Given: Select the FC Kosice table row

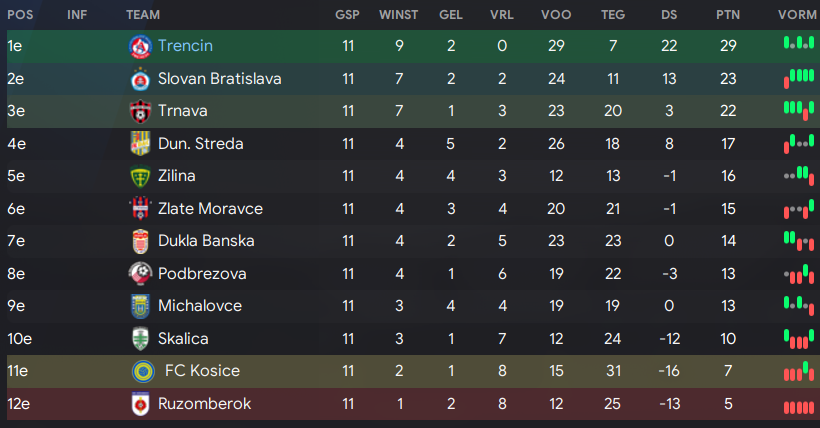Looking at the screenshot, I should [410, 371].
